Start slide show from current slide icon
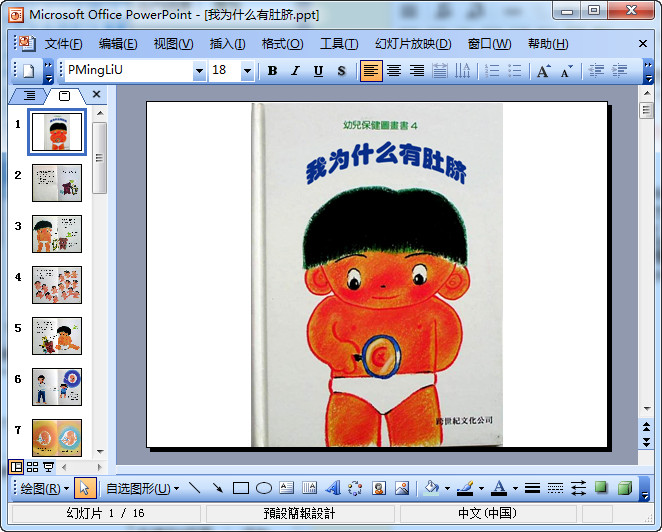Image resolution: width=662 pixels, height=532 pixels. 49,467
